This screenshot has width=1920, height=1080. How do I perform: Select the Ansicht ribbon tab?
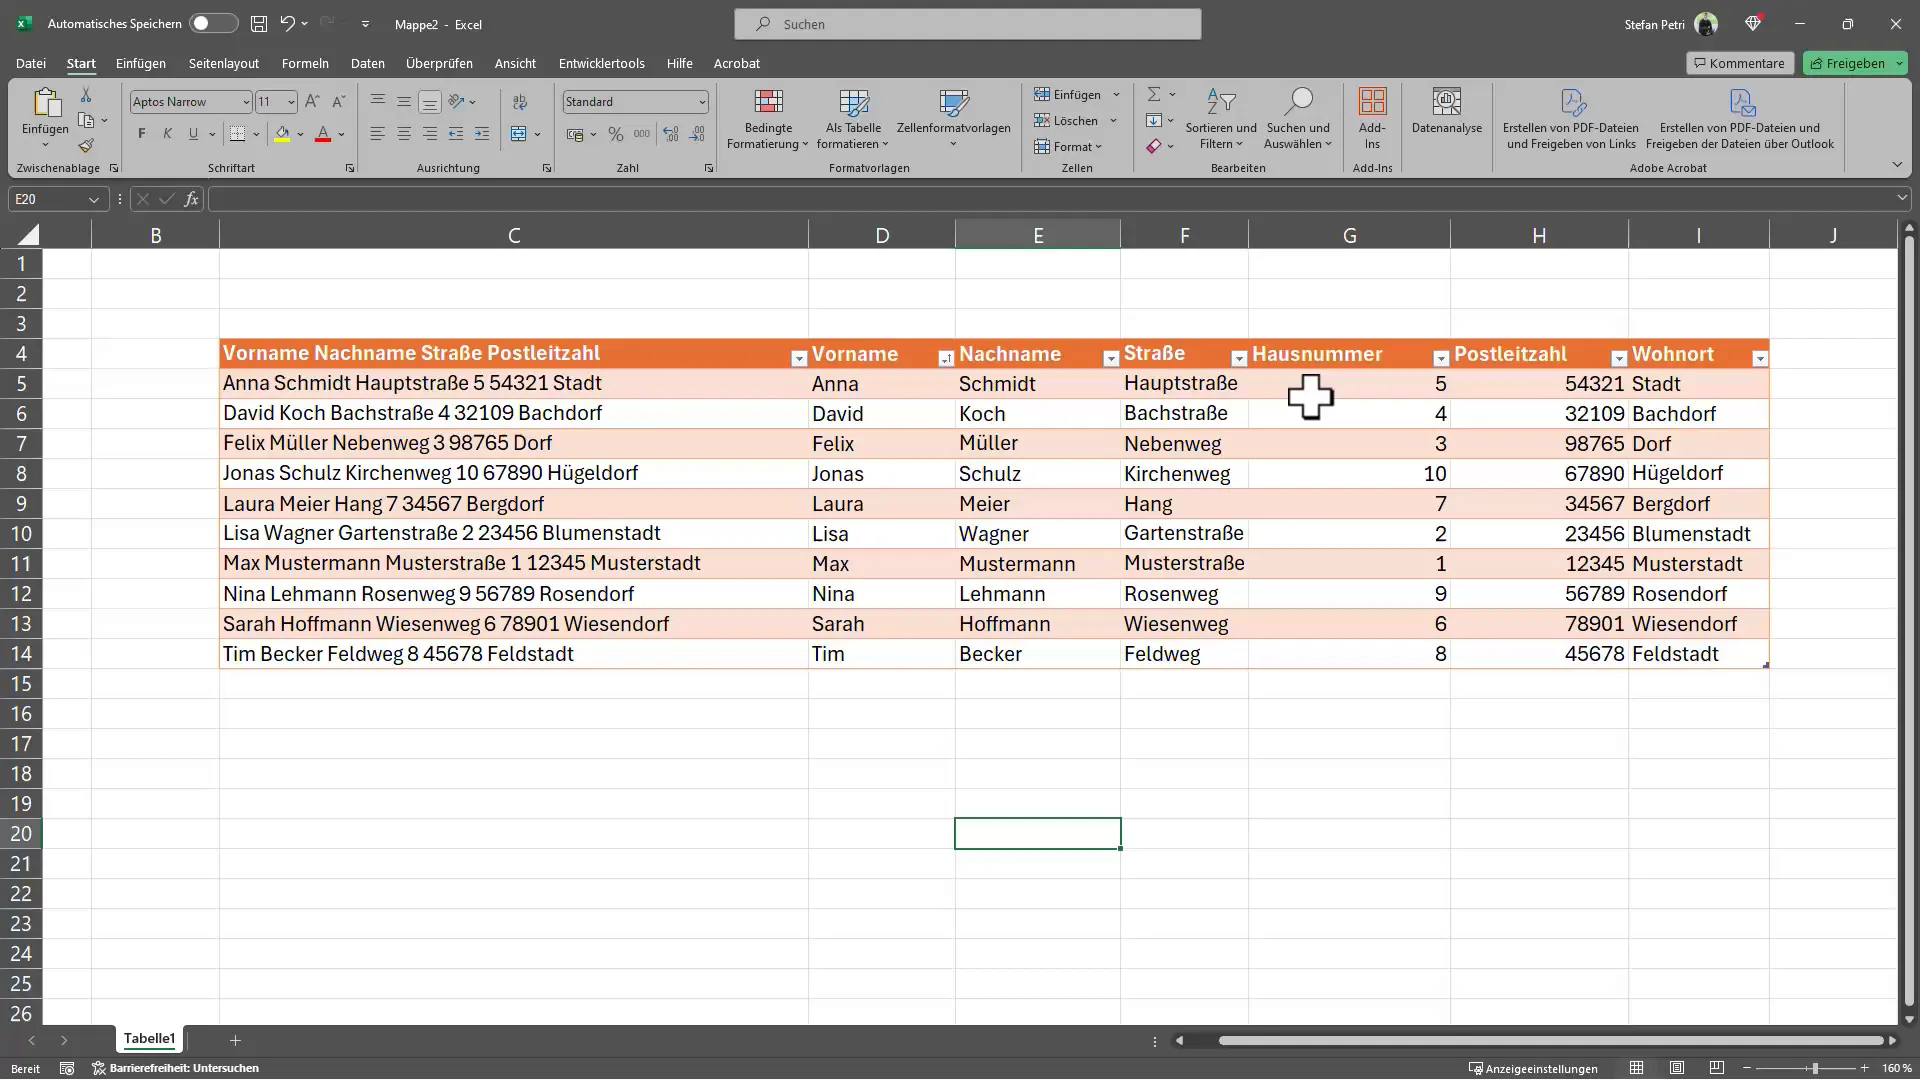(514, 62)
